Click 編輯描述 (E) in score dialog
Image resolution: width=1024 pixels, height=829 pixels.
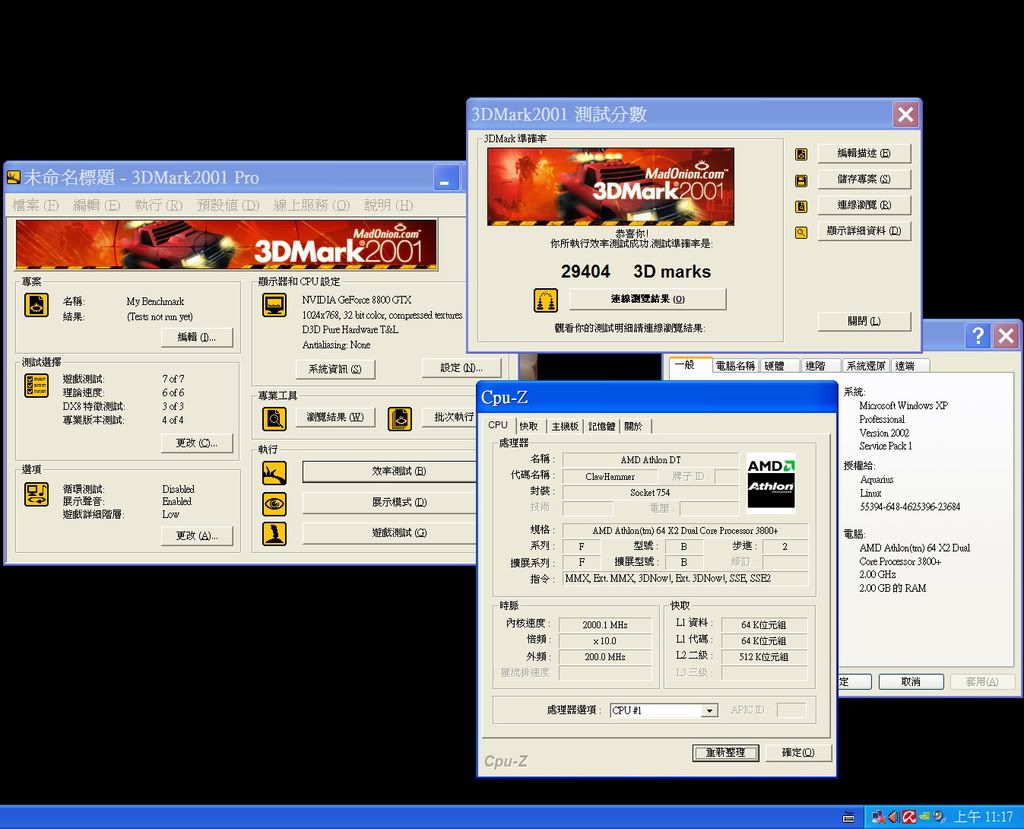pos(864,154)
